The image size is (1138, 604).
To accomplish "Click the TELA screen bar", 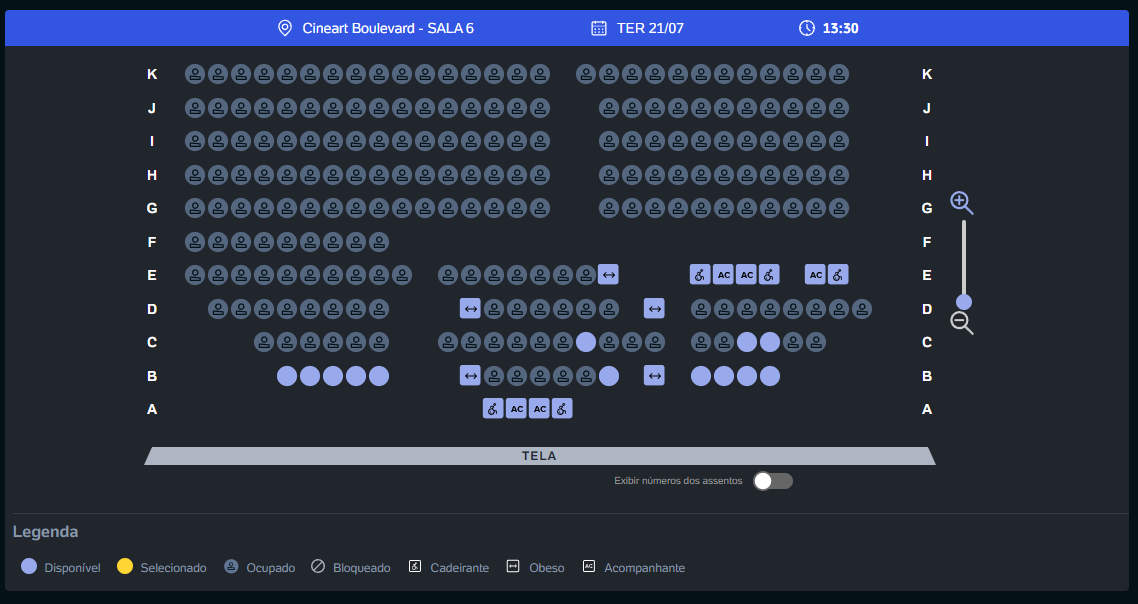I will pos(540,456).
